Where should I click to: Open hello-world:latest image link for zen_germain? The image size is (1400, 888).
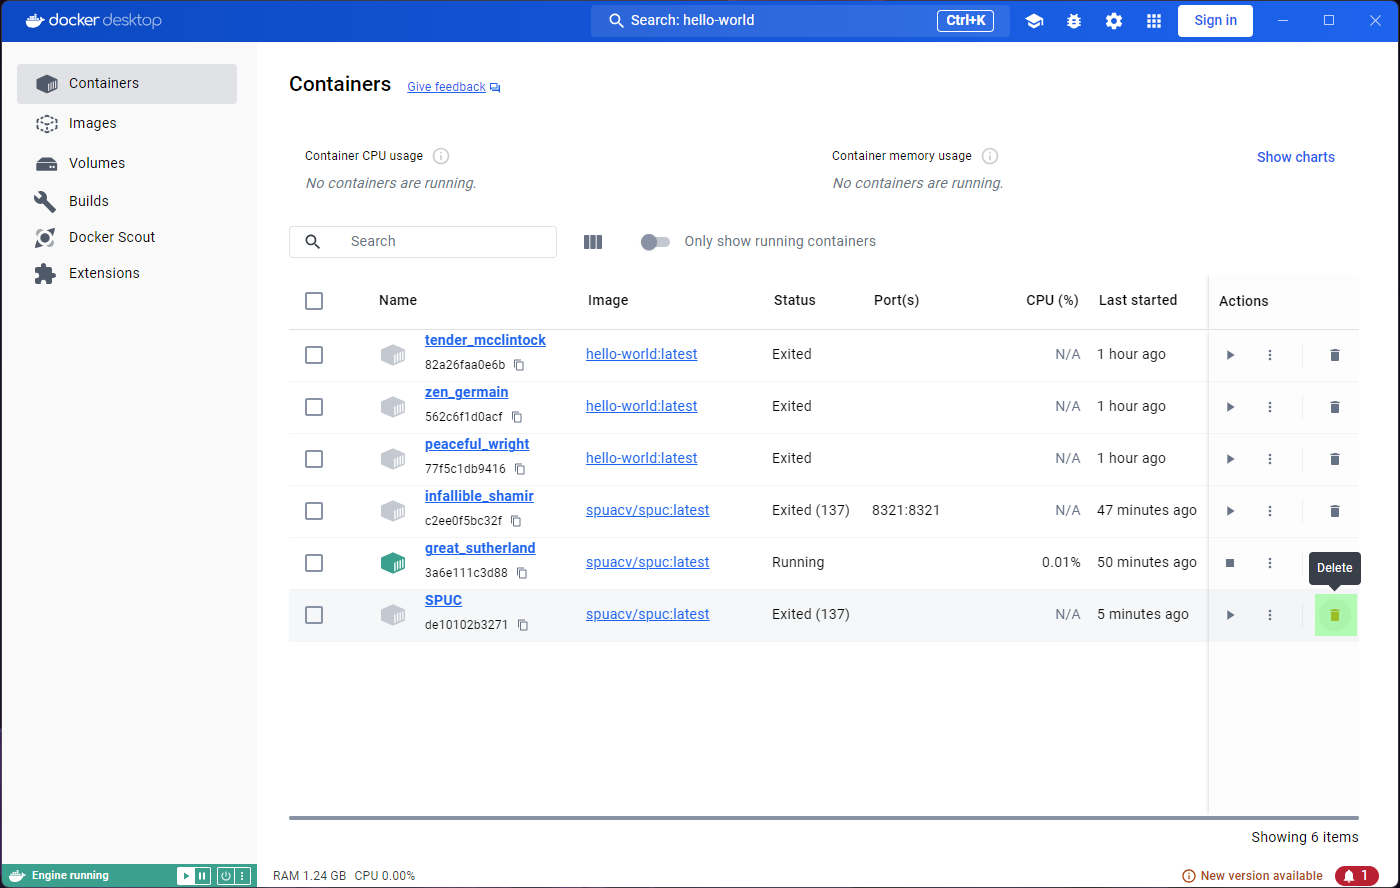click(x=642, y=406)
